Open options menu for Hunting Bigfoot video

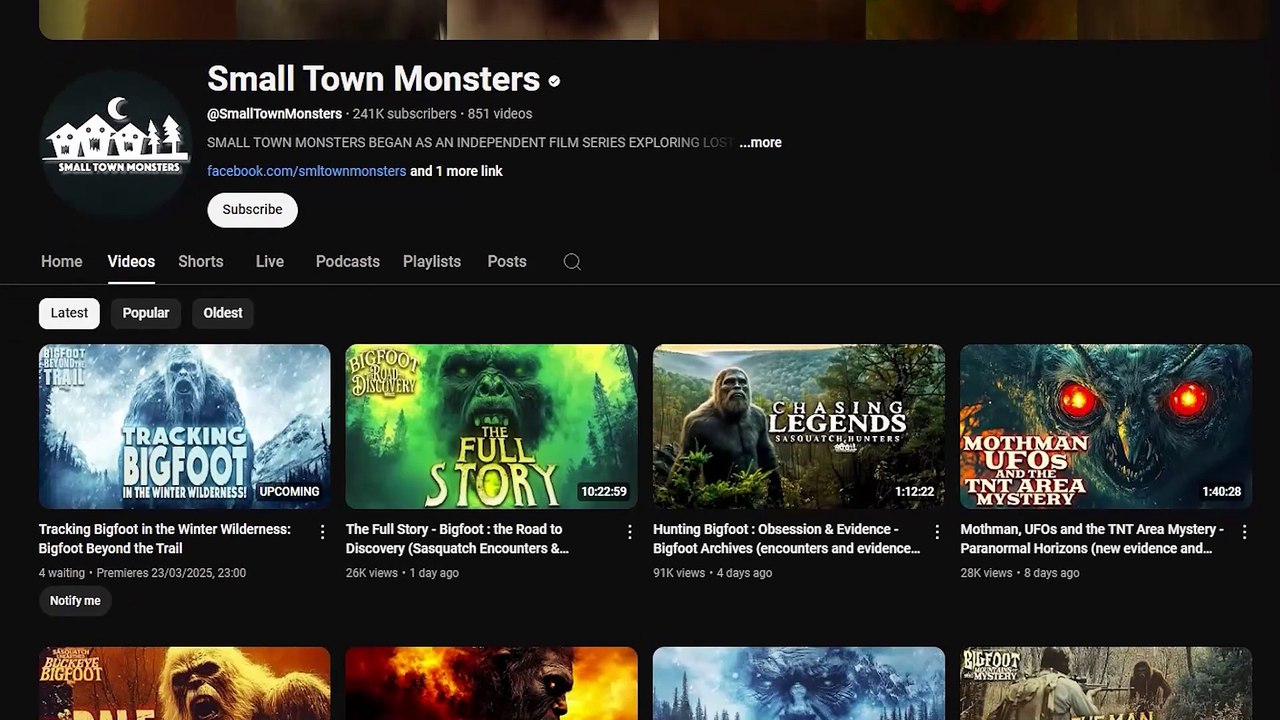pos(937,532)
